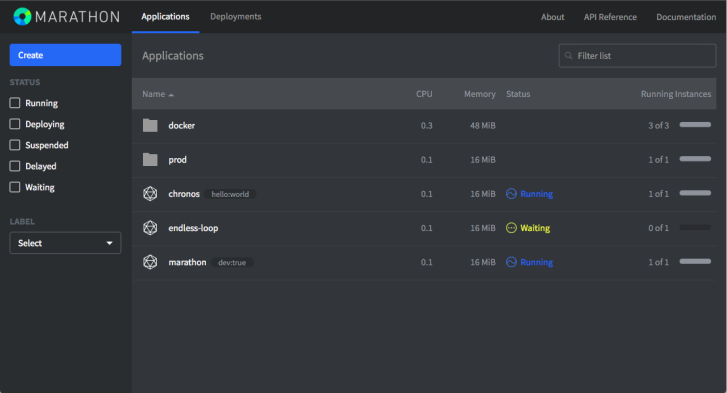Viewport: 727px width, 393px height.
Task: Click the chronos instances progress bar
Action: pos(695,193)
